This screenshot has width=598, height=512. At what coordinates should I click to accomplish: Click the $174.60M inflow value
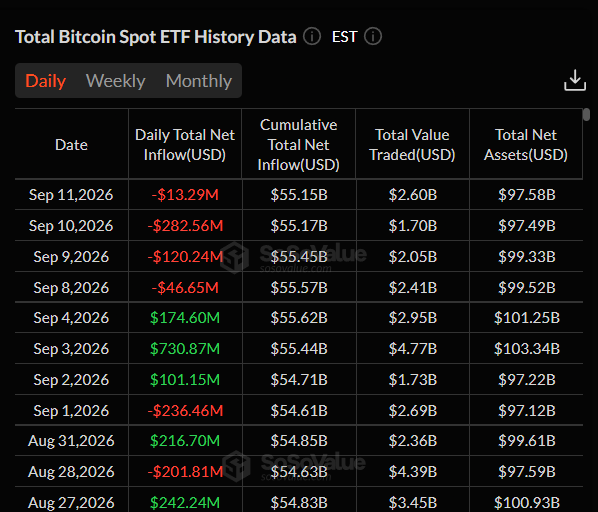click(x=185, y=318)
